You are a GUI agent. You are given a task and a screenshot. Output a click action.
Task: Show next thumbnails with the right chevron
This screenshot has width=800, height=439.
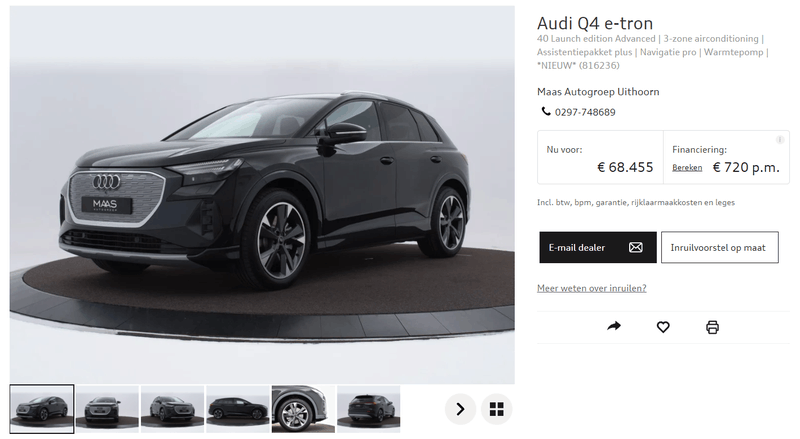tap(460, 409)
